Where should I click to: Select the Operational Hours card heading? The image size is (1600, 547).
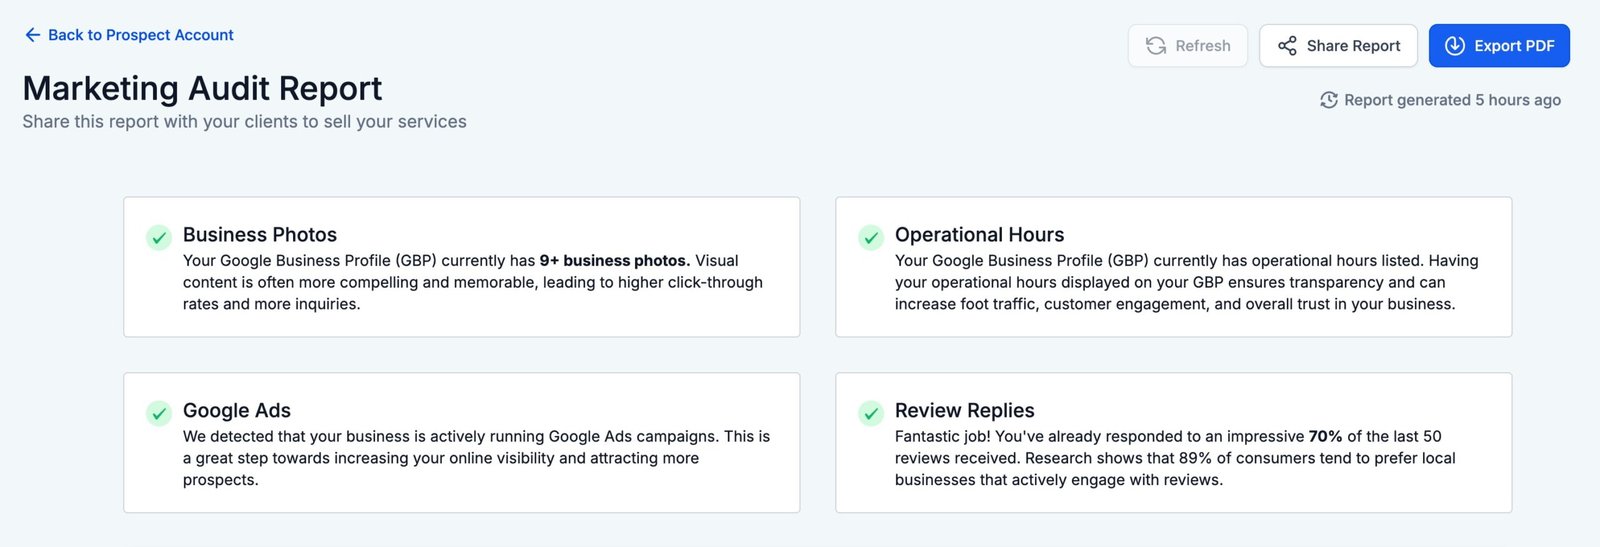point(979,235)
